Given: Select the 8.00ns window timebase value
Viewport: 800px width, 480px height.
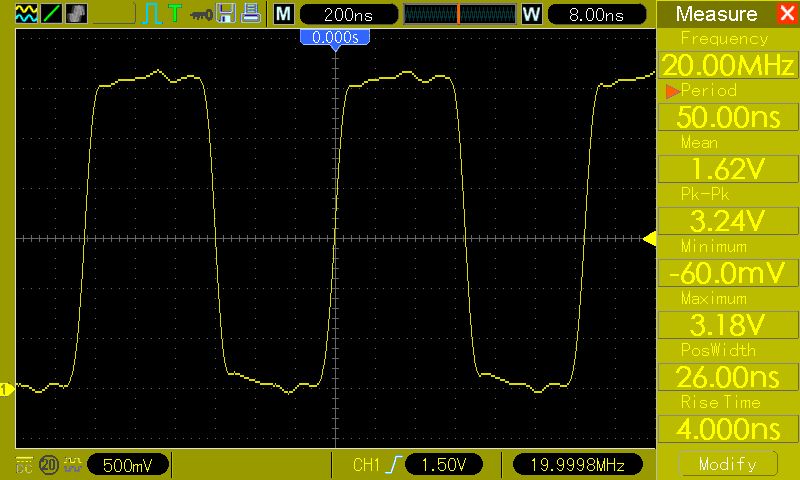Looking at the screenshot, I should tap(597, 14).
